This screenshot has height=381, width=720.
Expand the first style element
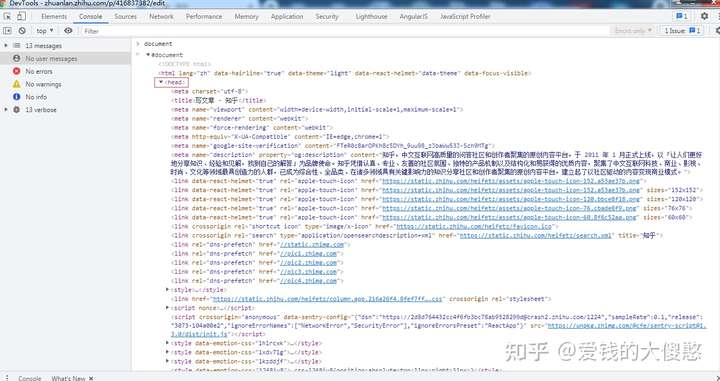tap(168, 290)
